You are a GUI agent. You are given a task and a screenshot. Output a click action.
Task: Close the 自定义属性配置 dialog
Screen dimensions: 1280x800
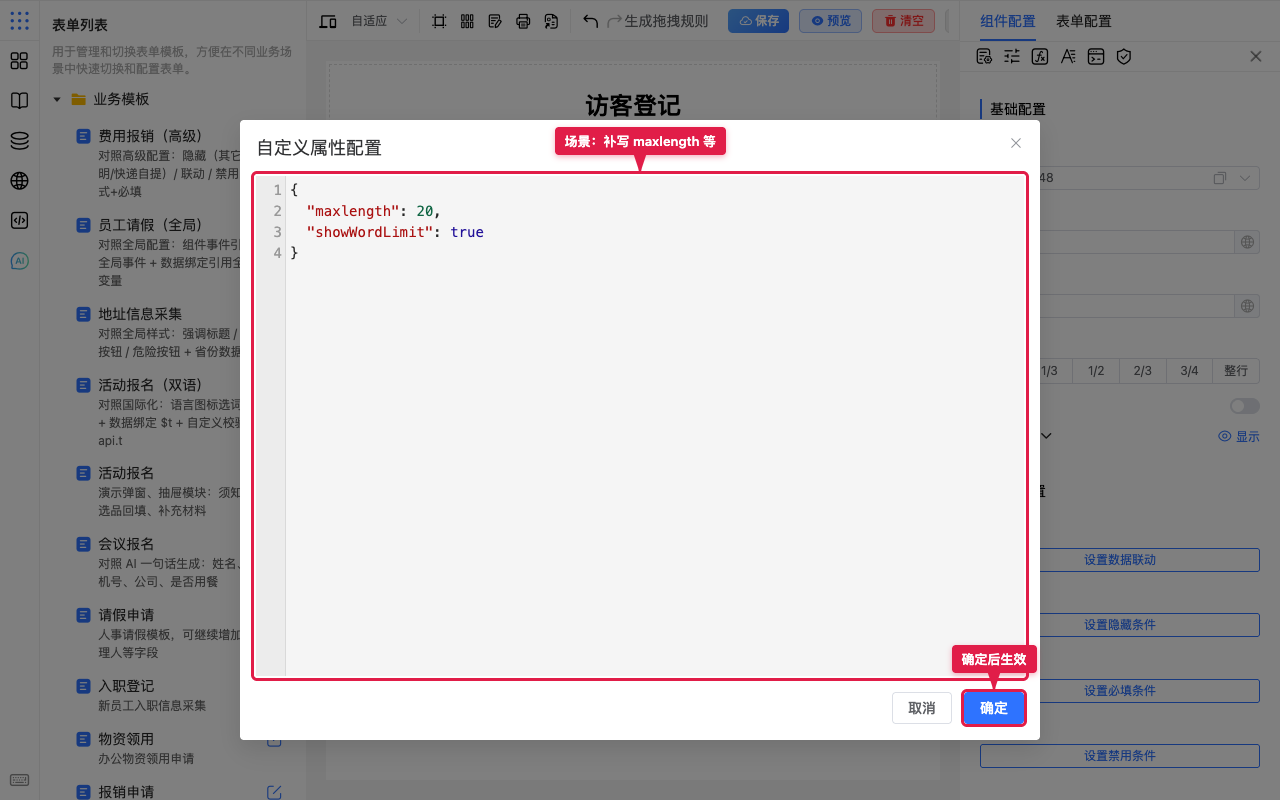click(x=1016, y=143)
